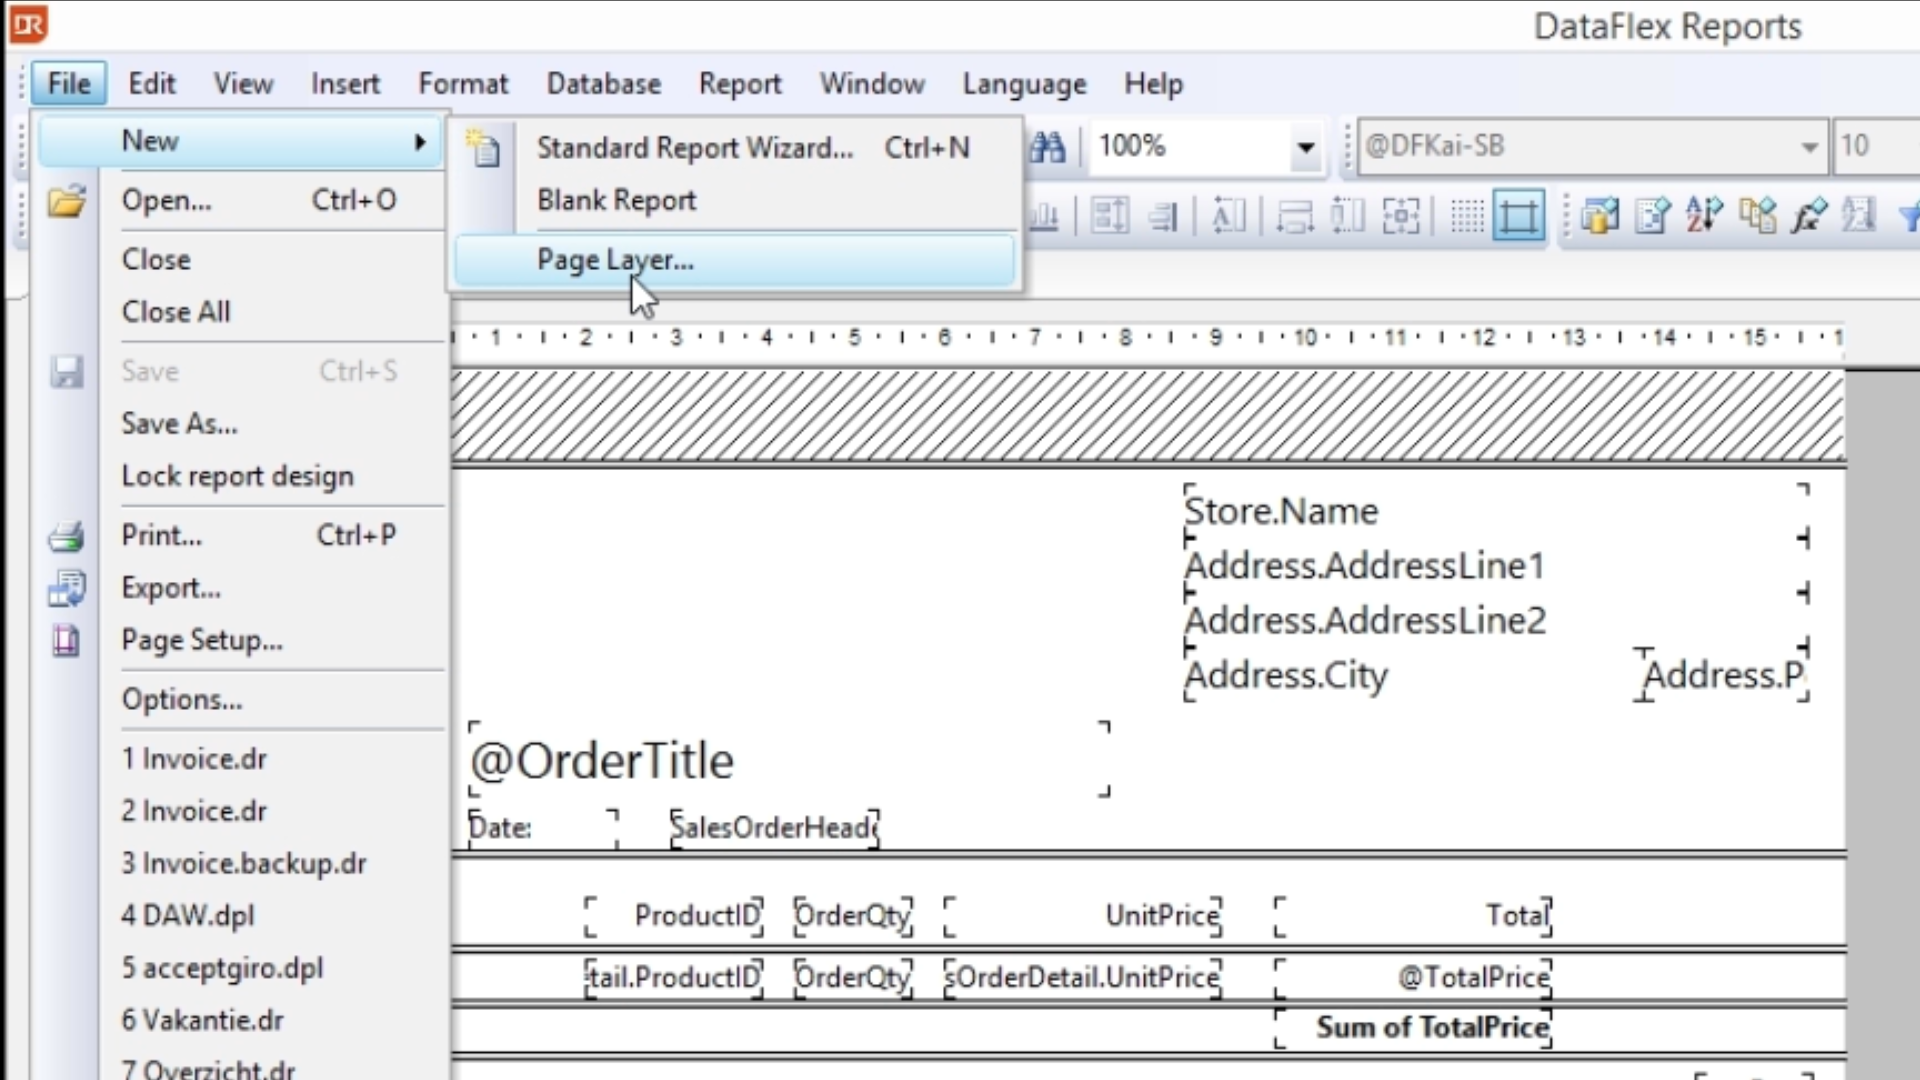Open the Database Expert toolbar icon
The image size is (1920, 1080).
1600,216
